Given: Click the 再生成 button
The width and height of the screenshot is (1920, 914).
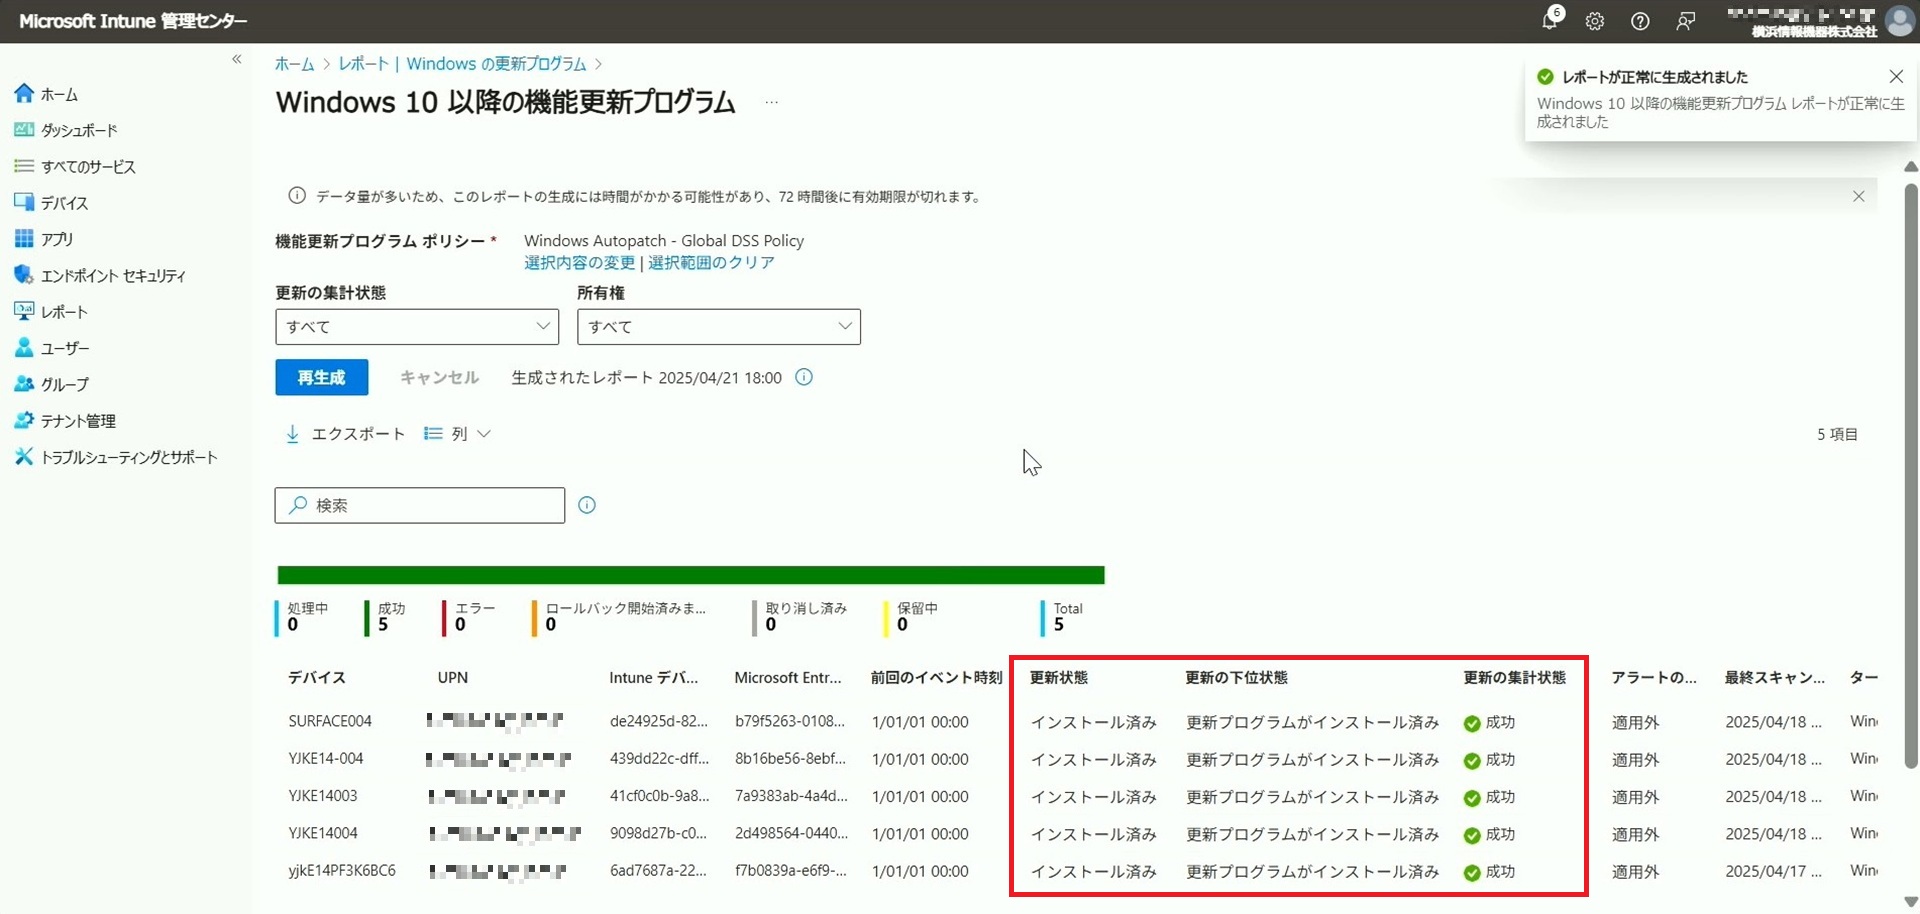Looking at the screenshot, I should pos(322,377).
